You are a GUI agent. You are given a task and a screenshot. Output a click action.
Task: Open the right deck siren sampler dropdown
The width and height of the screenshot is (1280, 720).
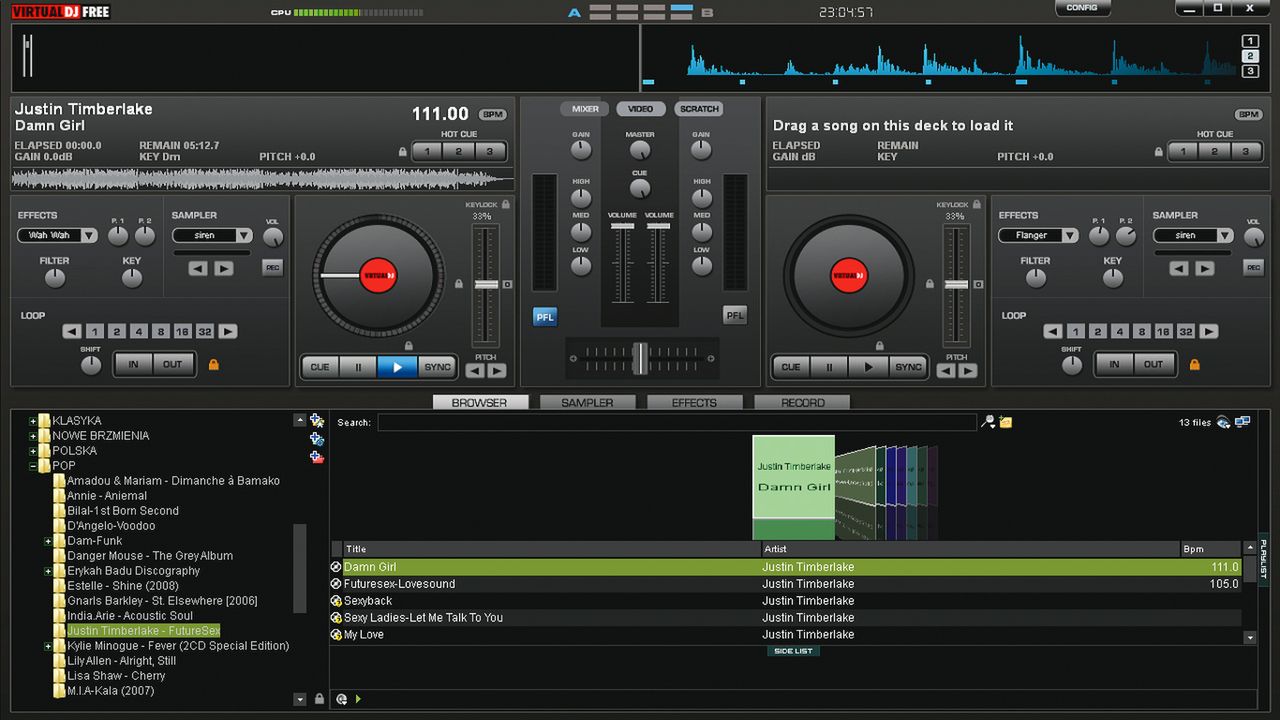tap(1225, 236)
